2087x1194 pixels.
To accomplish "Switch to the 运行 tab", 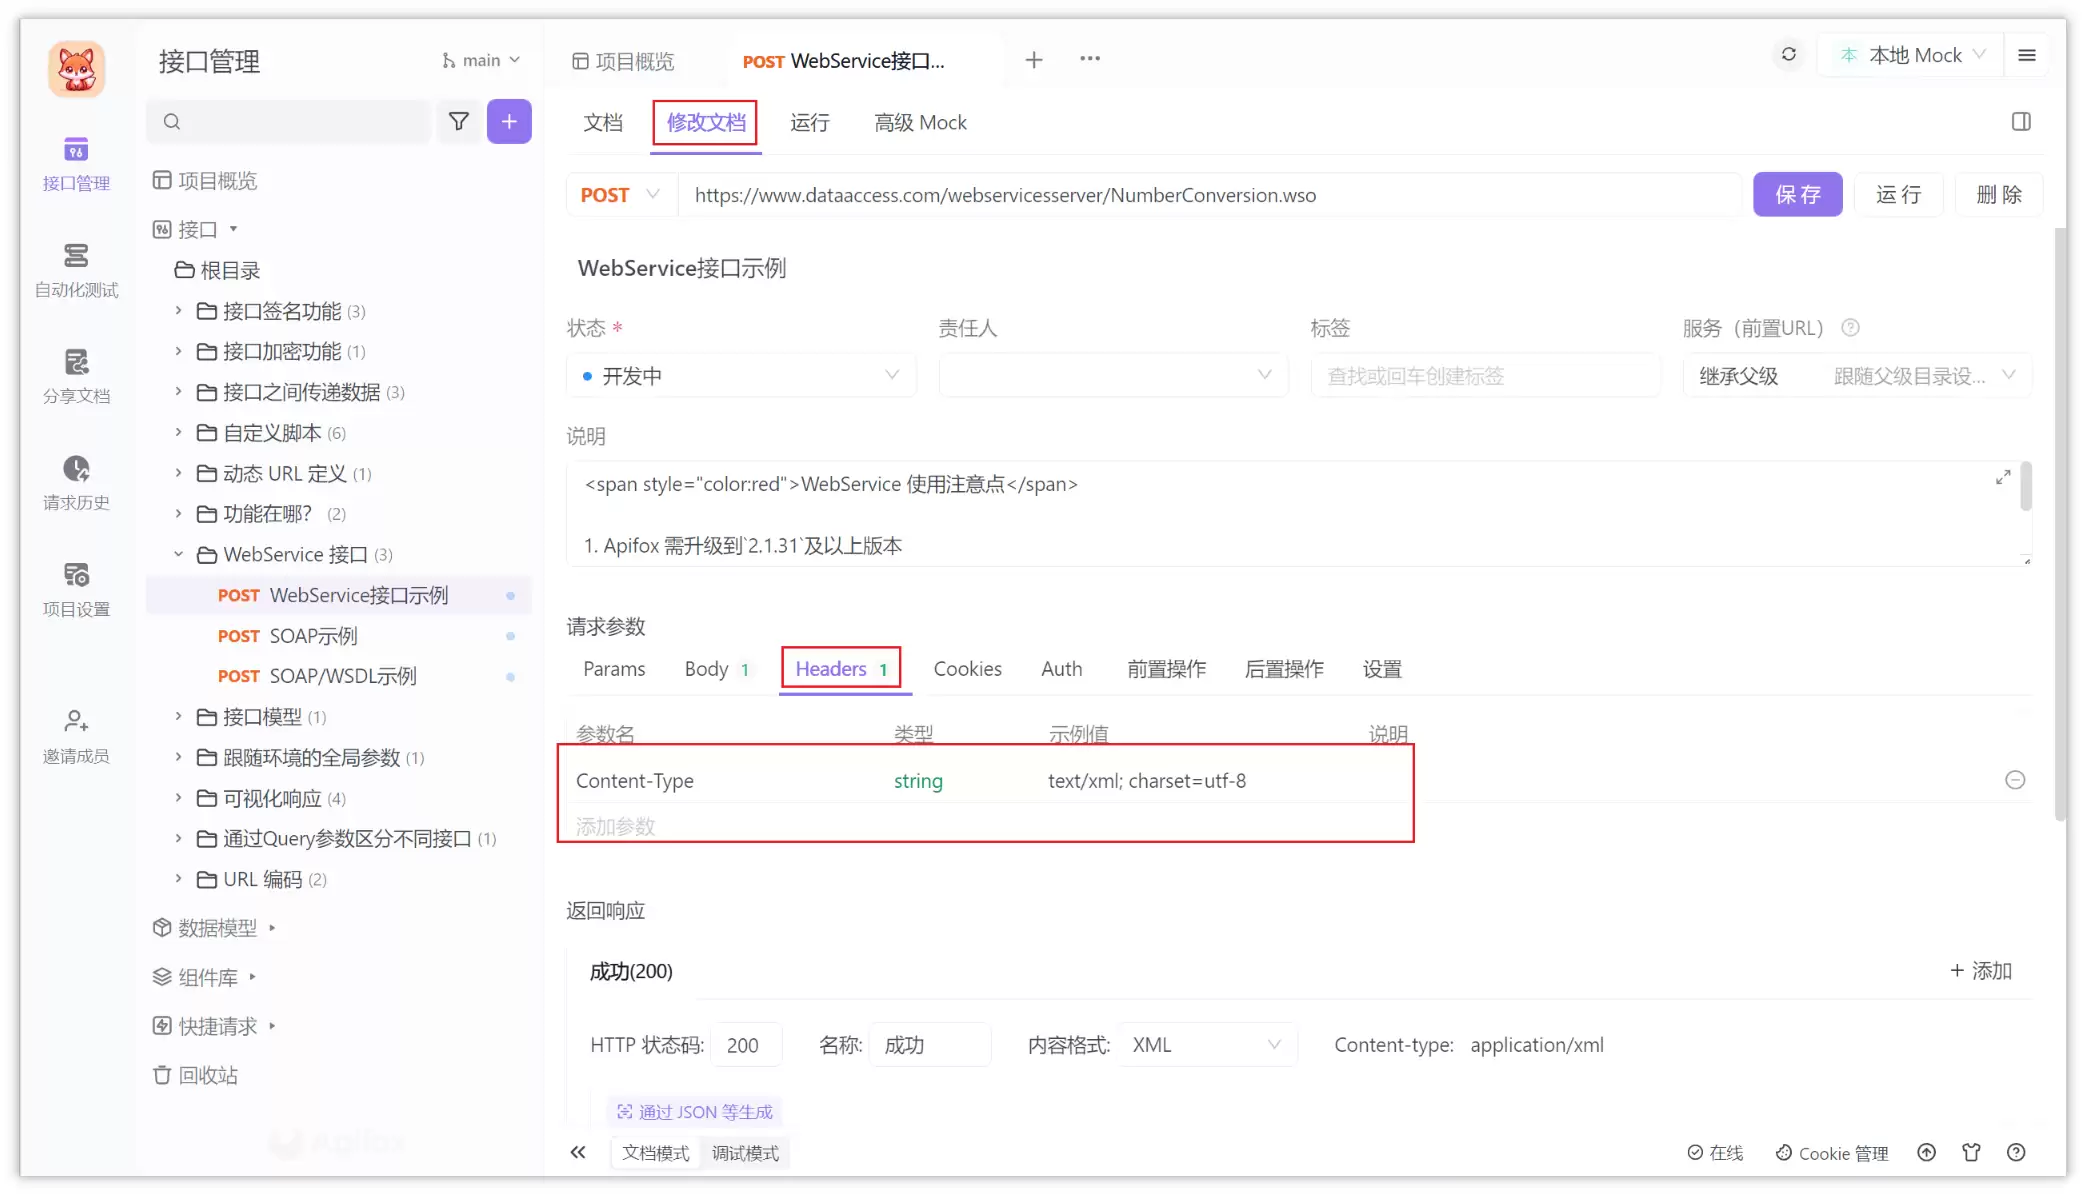I will [x=810, y=123].
